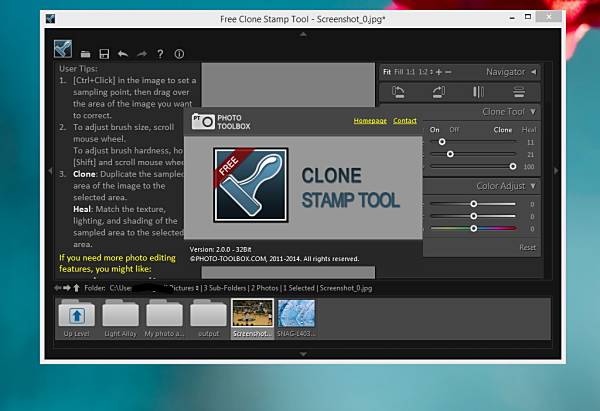
Task: Turn the Clone Tool On
Action: (x=435, y=130)
